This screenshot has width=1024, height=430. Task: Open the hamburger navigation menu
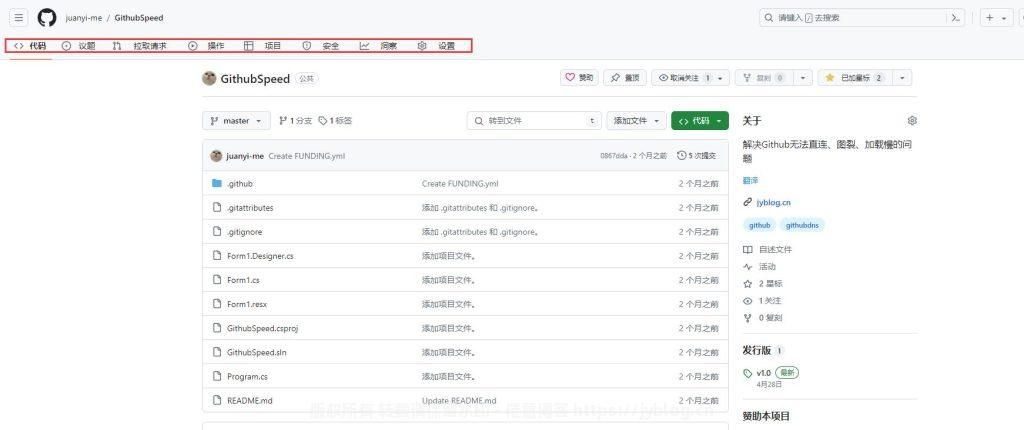click(19, 18)
